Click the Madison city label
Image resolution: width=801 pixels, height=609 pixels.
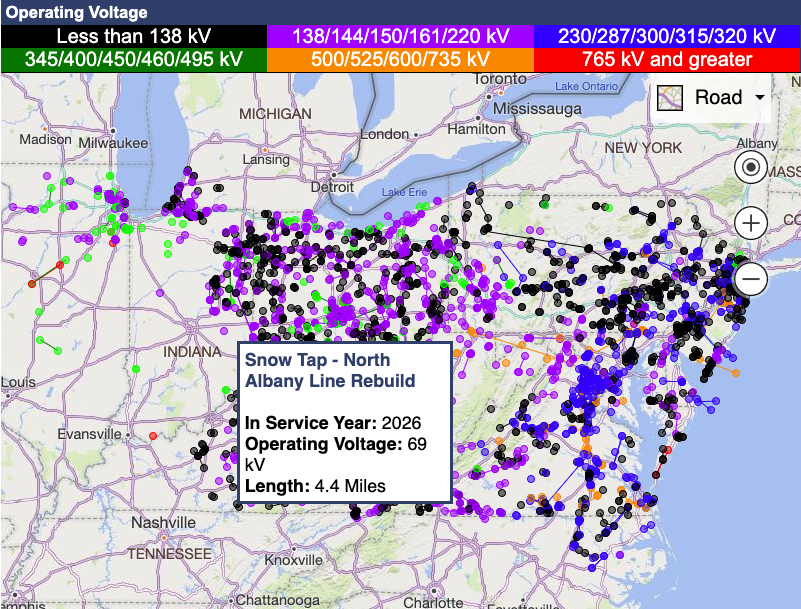(45, 139)
